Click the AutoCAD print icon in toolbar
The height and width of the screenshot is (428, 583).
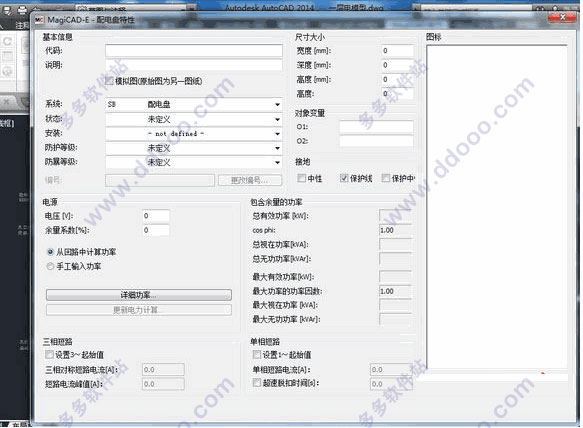[22, 10]
